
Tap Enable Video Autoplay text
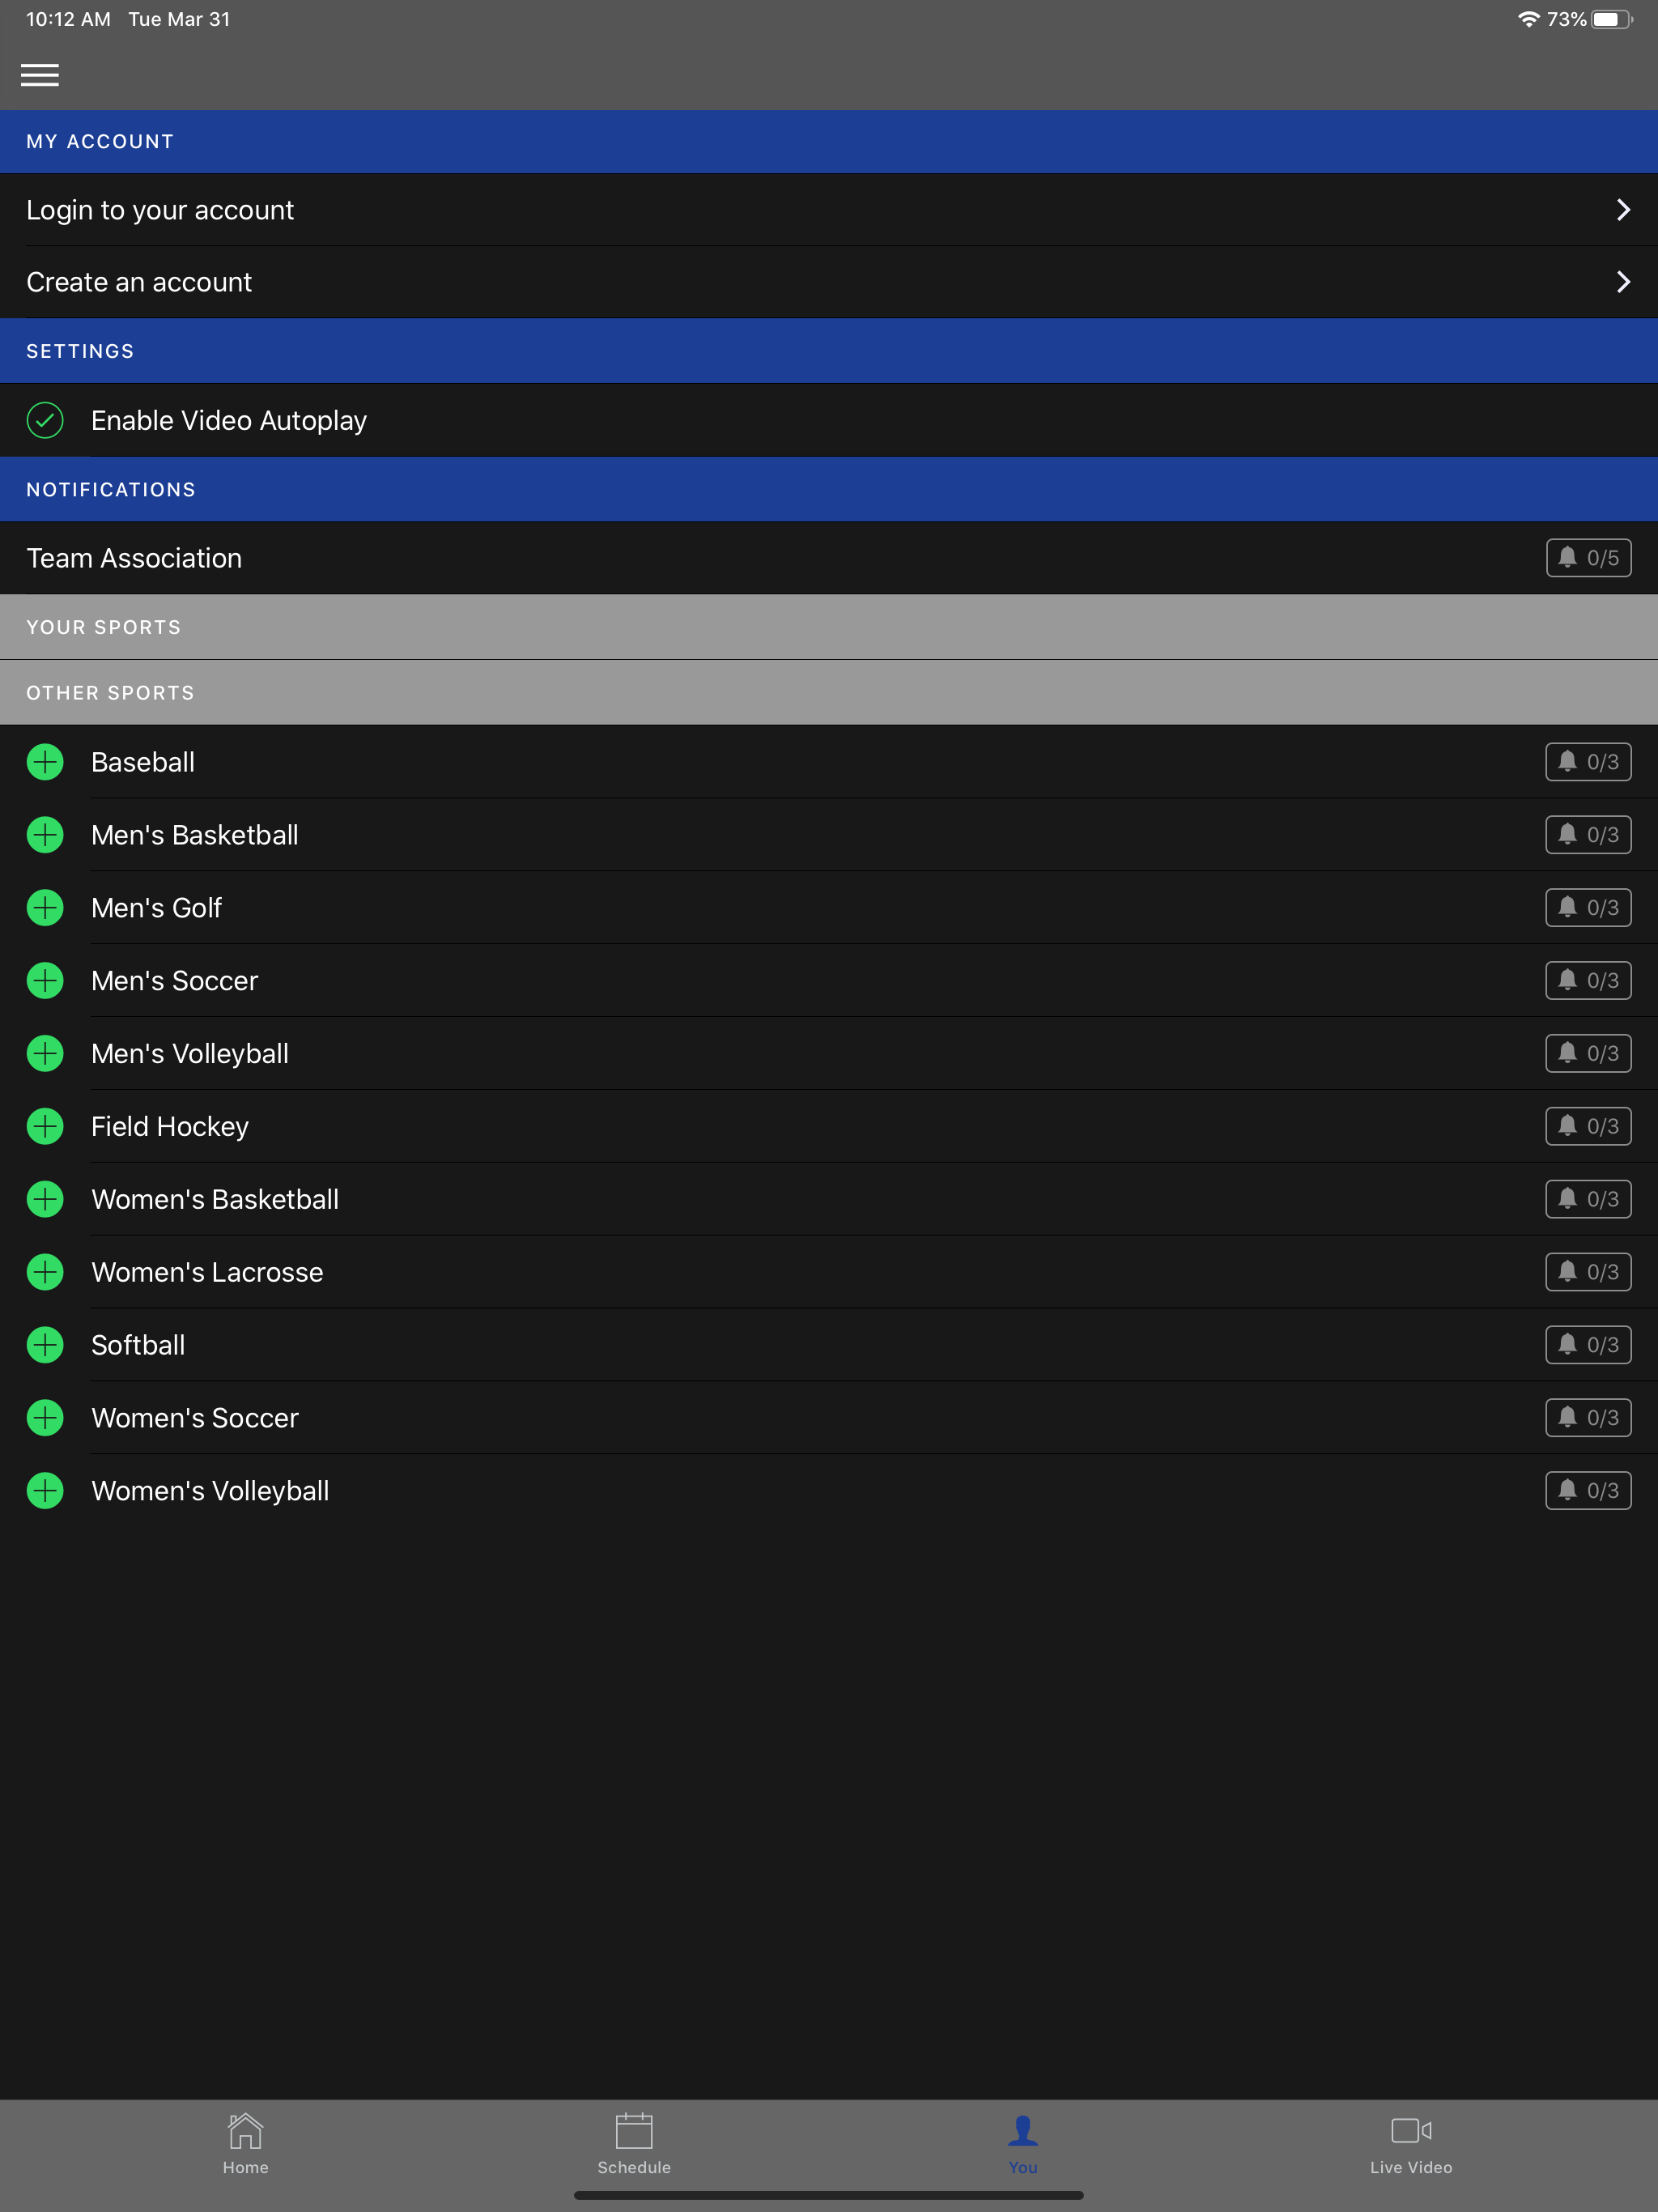pyautogui.click(x=229, y=420)
